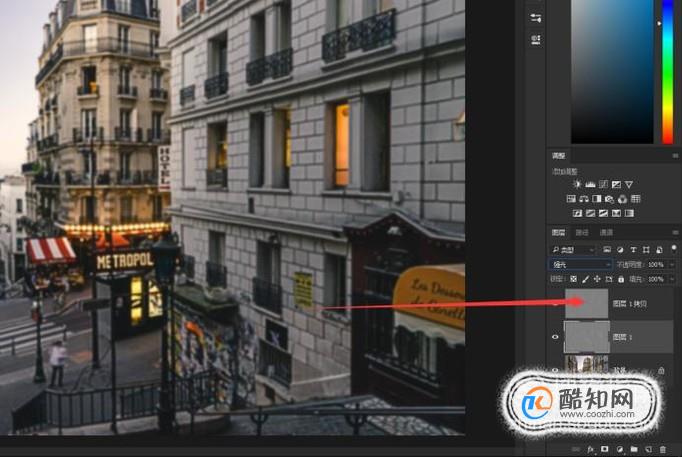The image size is (682, 457).
Task: Add a Vibrance adjustment layer
Action: [629, 184]
